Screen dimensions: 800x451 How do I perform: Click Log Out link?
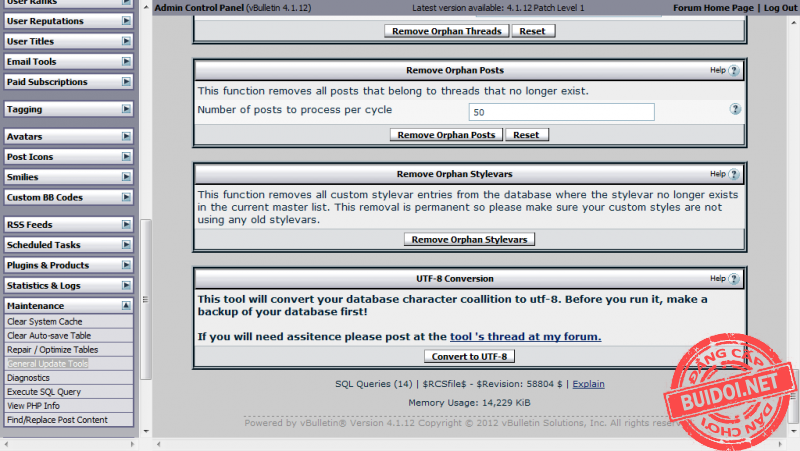(x=780, y=8)
